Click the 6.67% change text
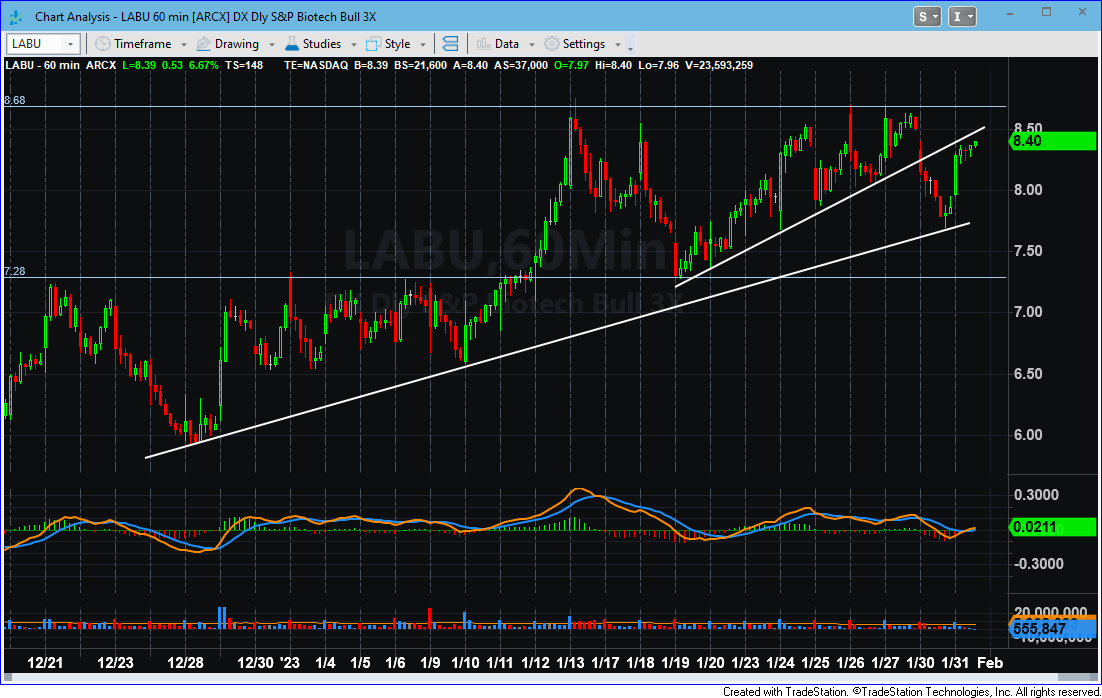 [205, 65]
